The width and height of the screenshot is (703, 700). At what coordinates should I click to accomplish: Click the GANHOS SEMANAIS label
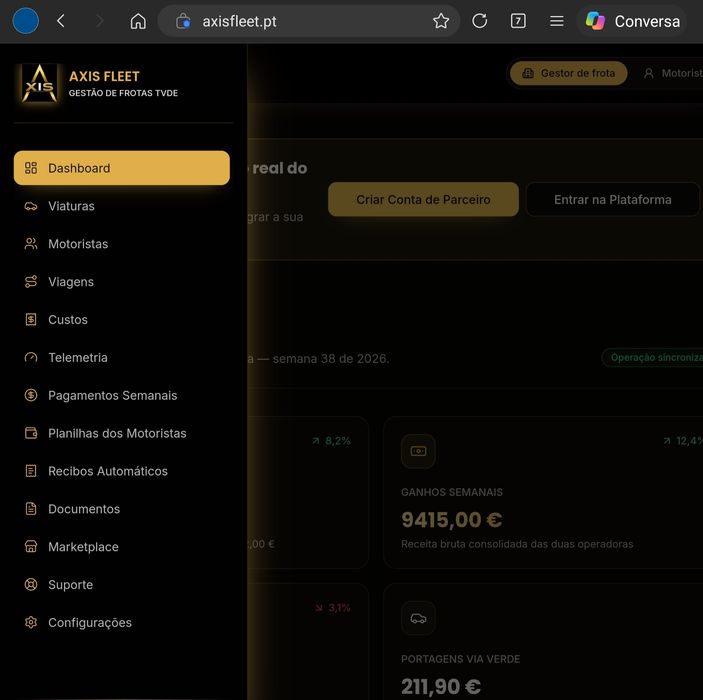tap(452, 492)
